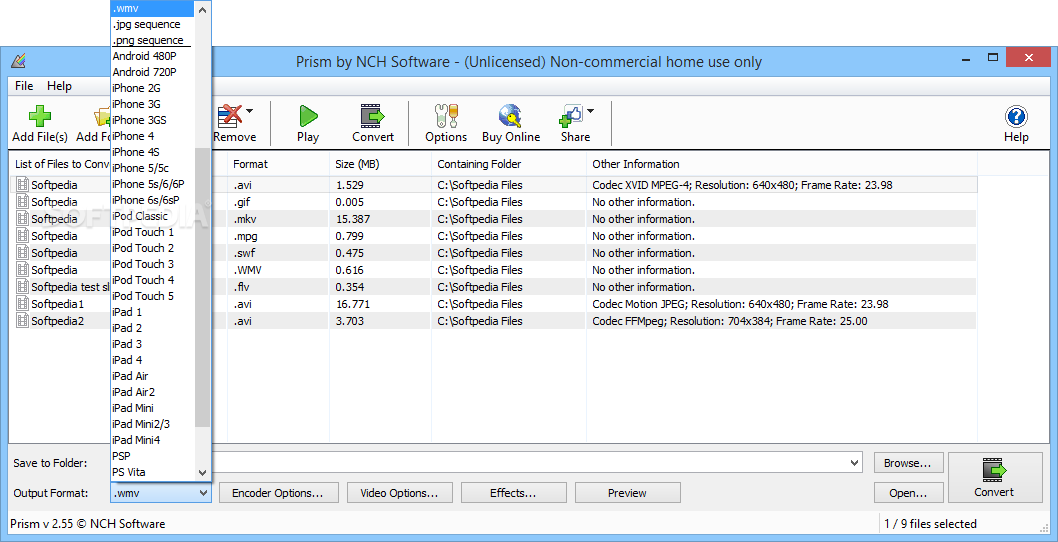Image resolution: width=1058 pixels, height=542 pixels.
Task: Click the Video Options... button
Action: 399,493
